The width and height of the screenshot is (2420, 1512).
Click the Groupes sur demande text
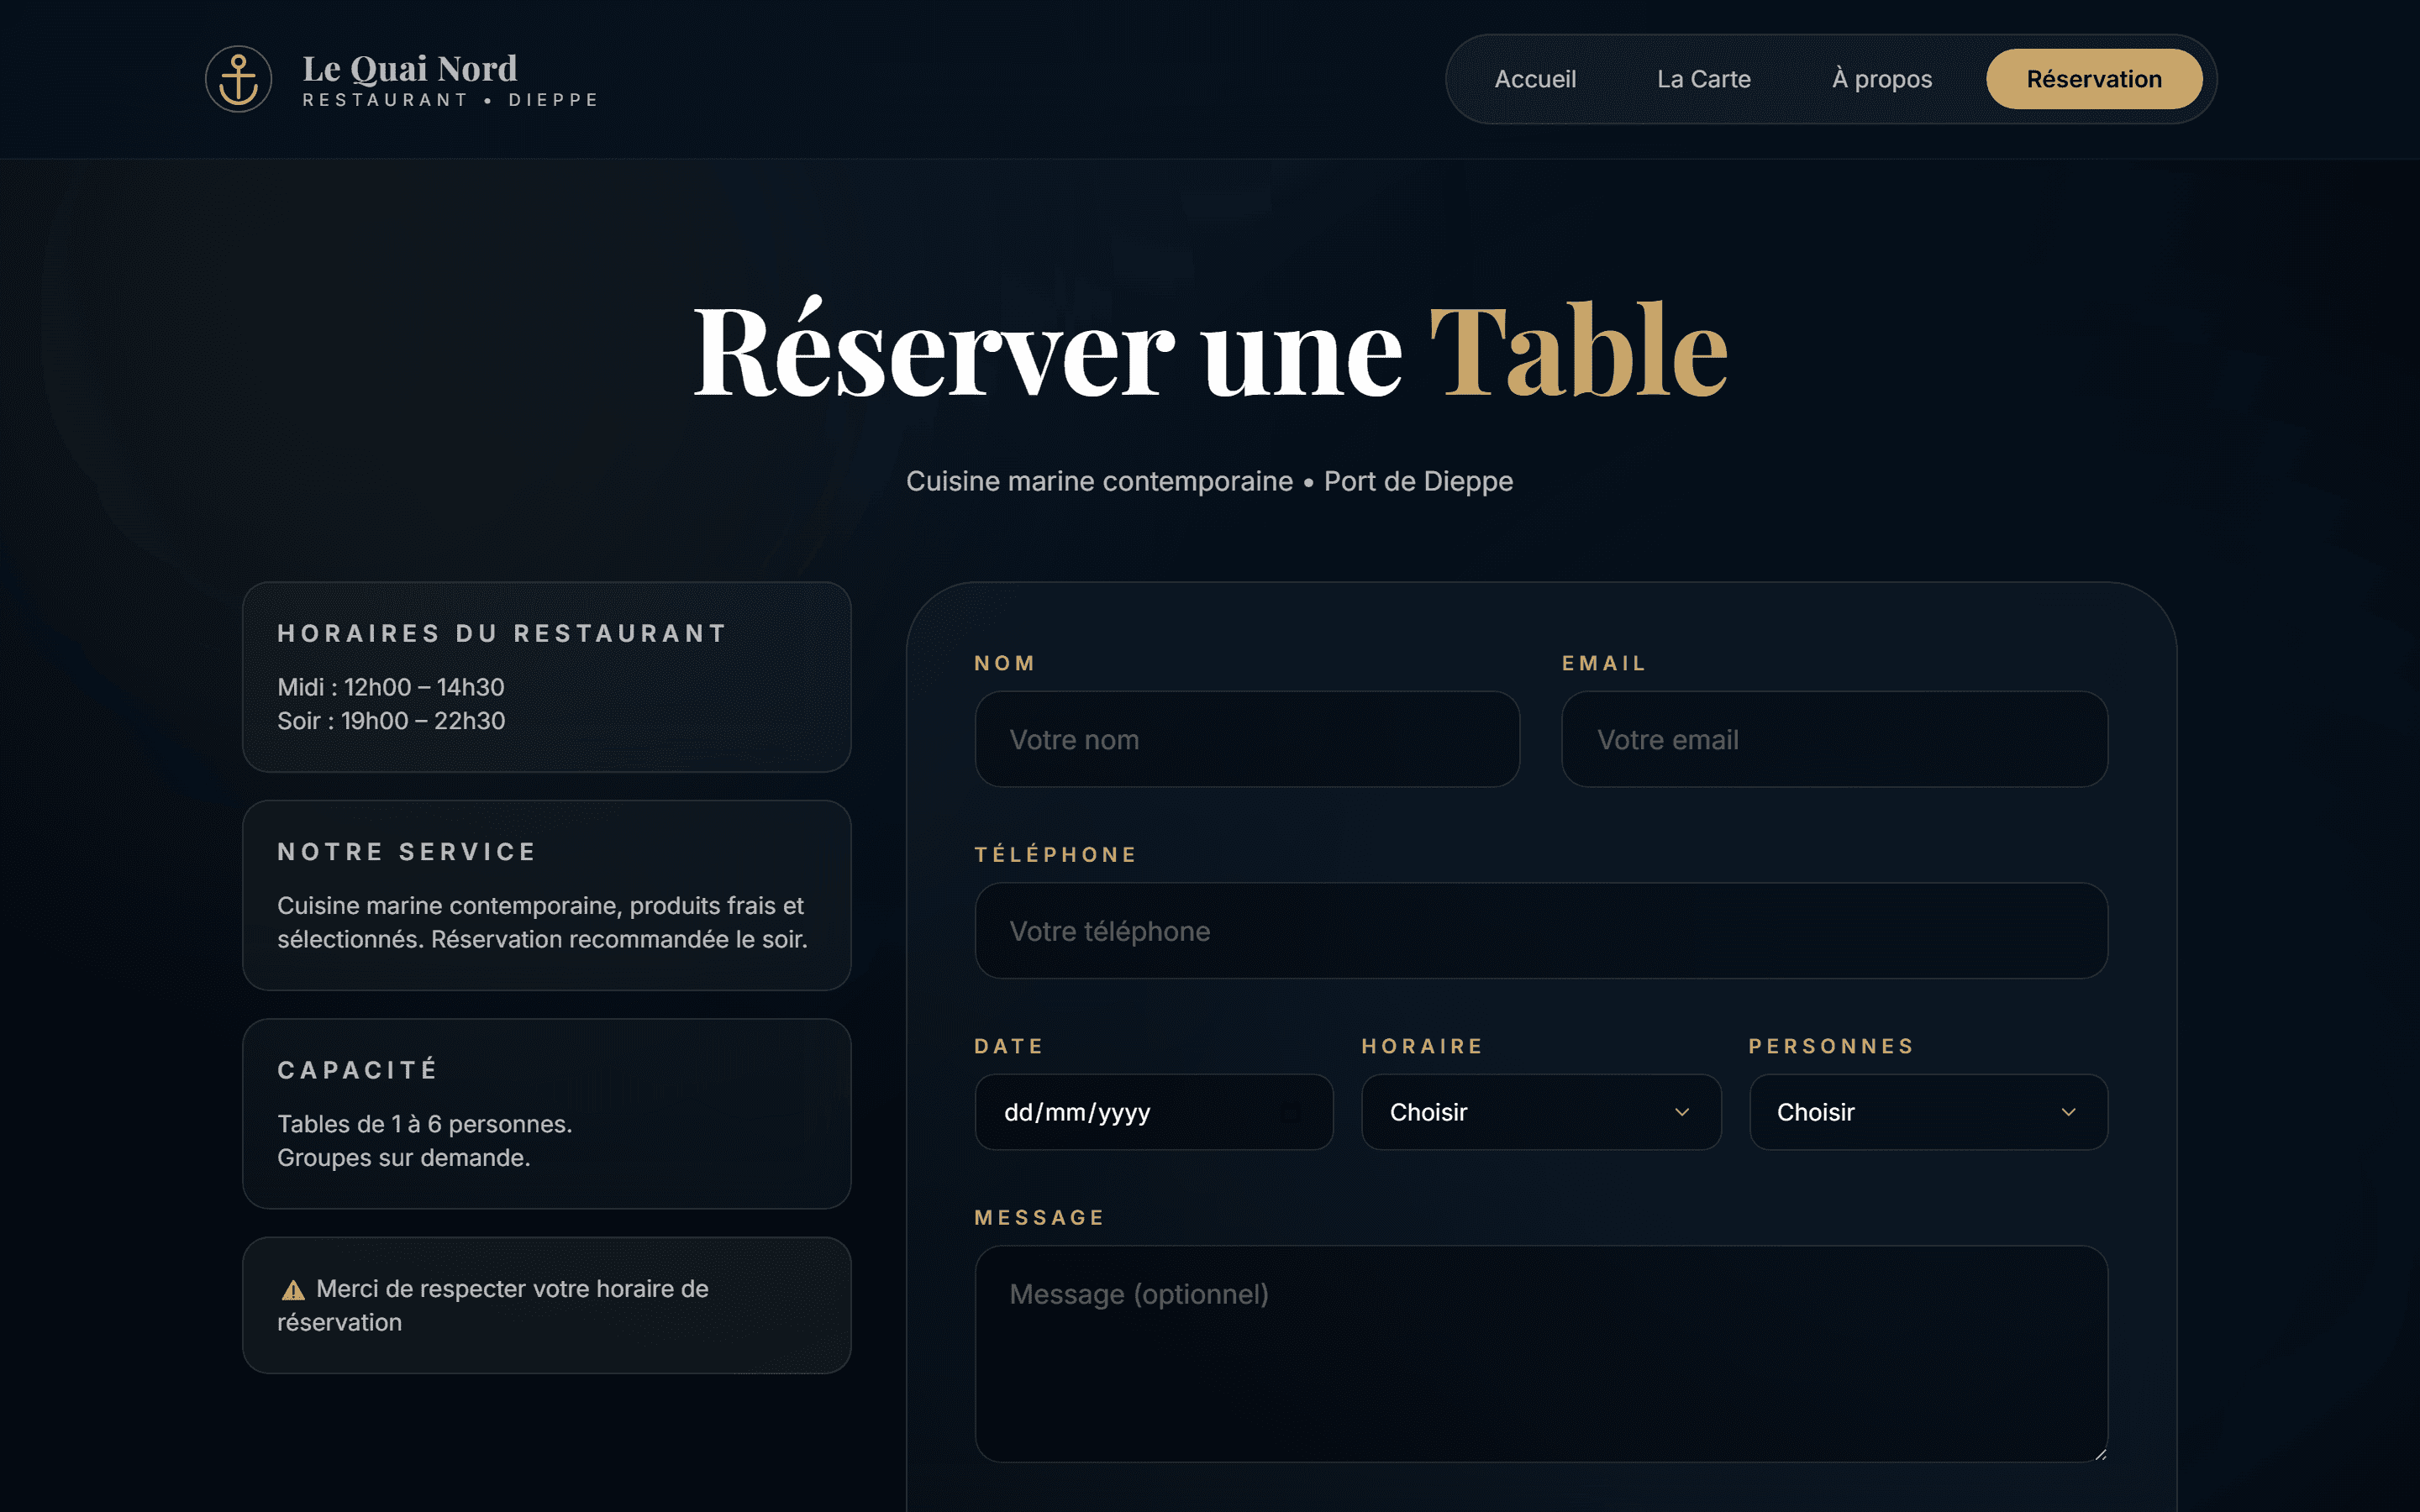pyautogui.click(x=404, y=1158)
